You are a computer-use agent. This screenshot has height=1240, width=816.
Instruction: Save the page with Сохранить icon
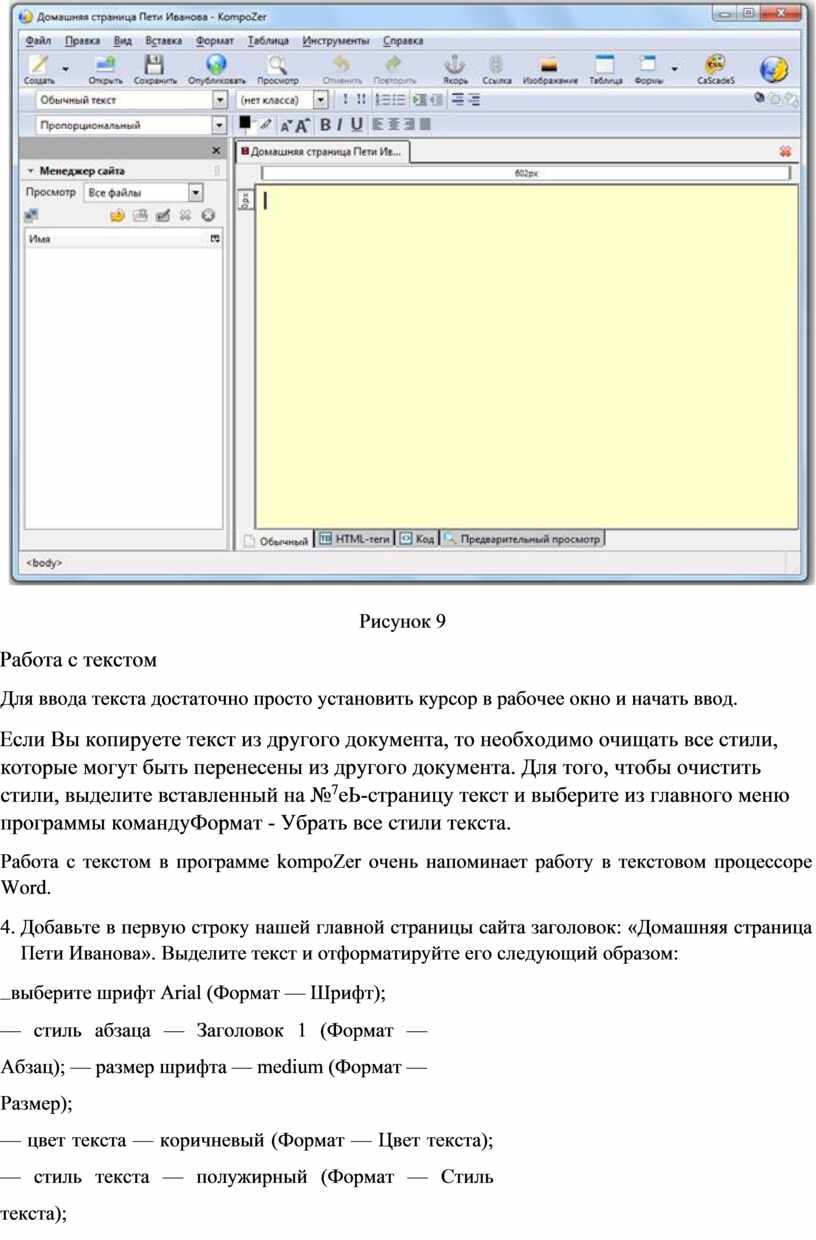pos(155,65)
